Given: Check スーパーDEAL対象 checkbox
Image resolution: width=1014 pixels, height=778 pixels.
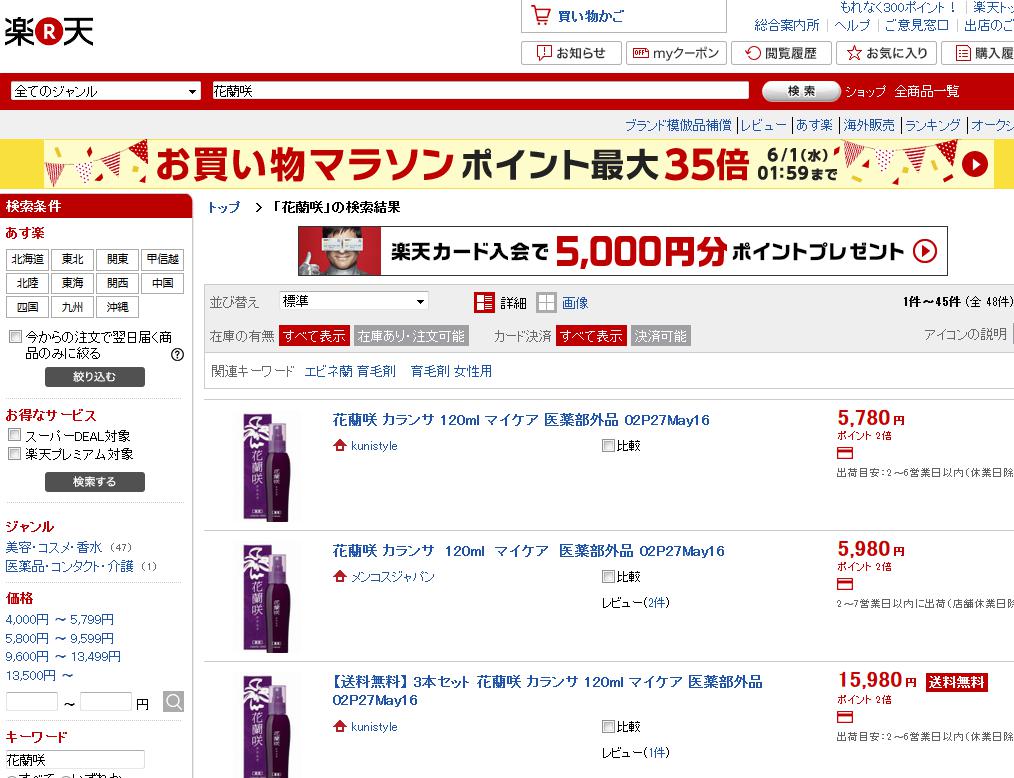Looking at the screenshot, I should (15, 435).
